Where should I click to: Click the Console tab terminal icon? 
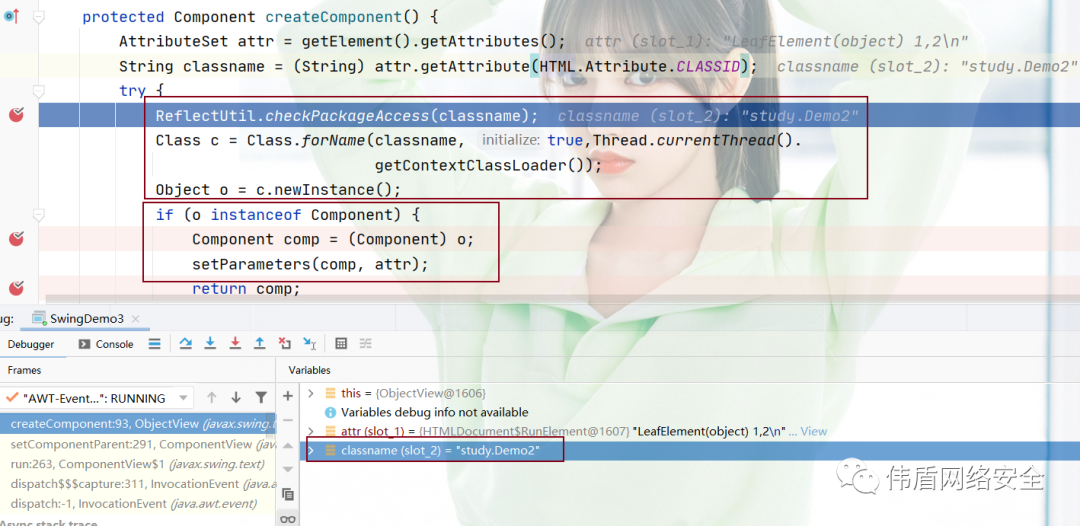coord(84,344)
